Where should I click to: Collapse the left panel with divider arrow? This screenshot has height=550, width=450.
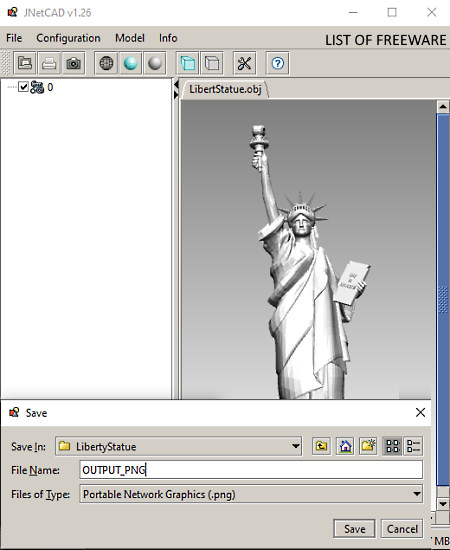[176, 85]
